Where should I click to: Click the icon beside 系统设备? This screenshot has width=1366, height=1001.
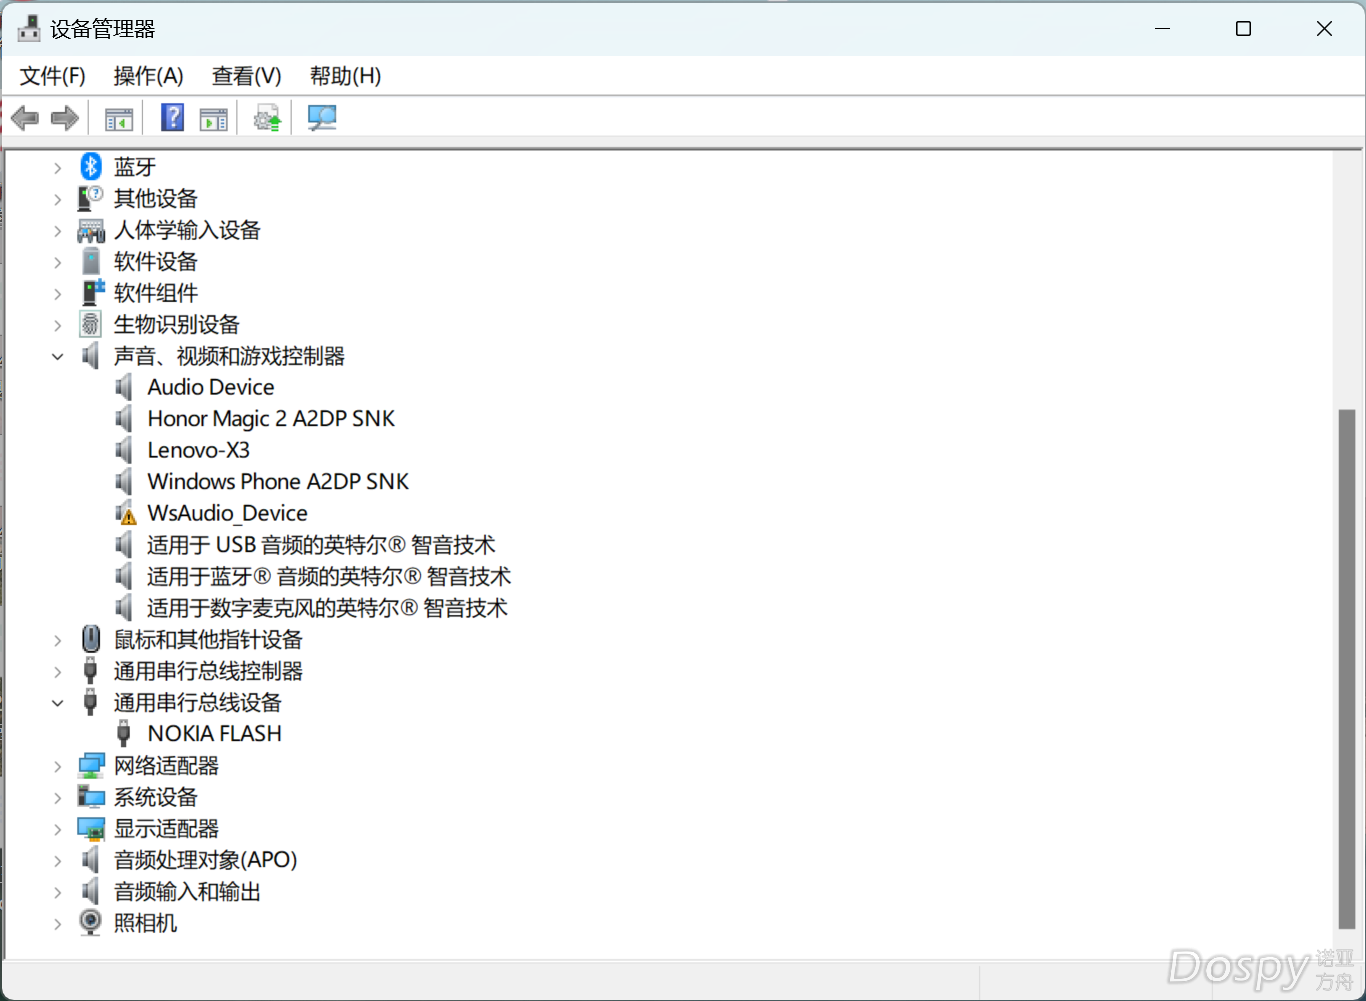[91, 797]
